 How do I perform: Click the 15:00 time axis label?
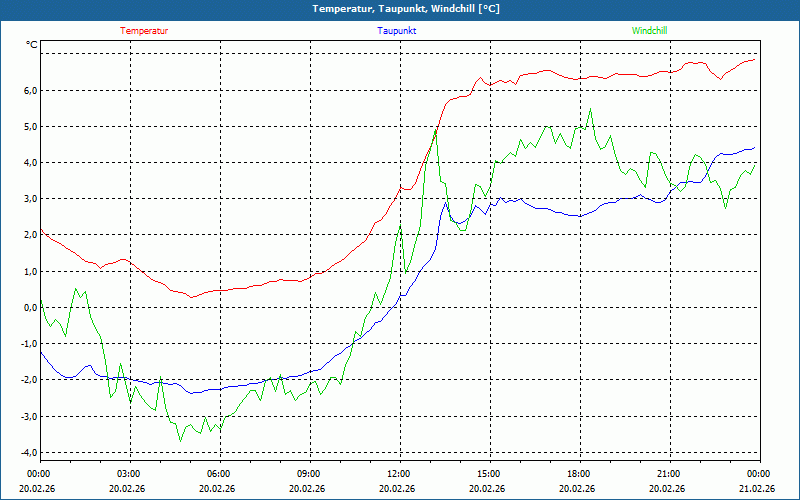490,474
